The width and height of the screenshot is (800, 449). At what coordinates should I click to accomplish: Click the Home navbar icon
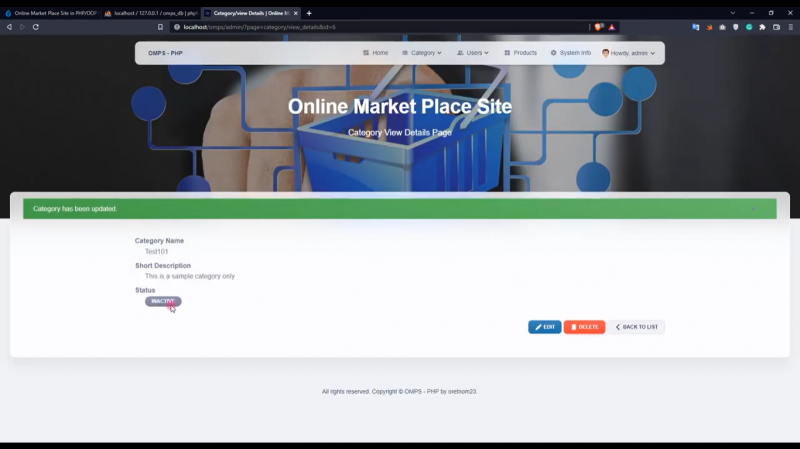click(x=366, y=53)
